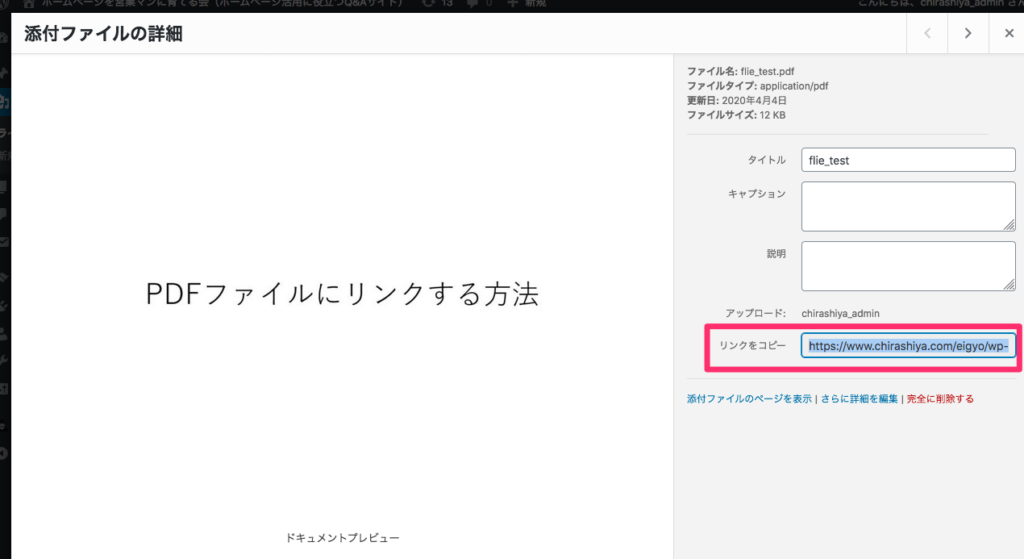Click the 説明 field resize handle
Image resolution: width=1024 pixels, height=559 pixels.
pos(1009,284)
